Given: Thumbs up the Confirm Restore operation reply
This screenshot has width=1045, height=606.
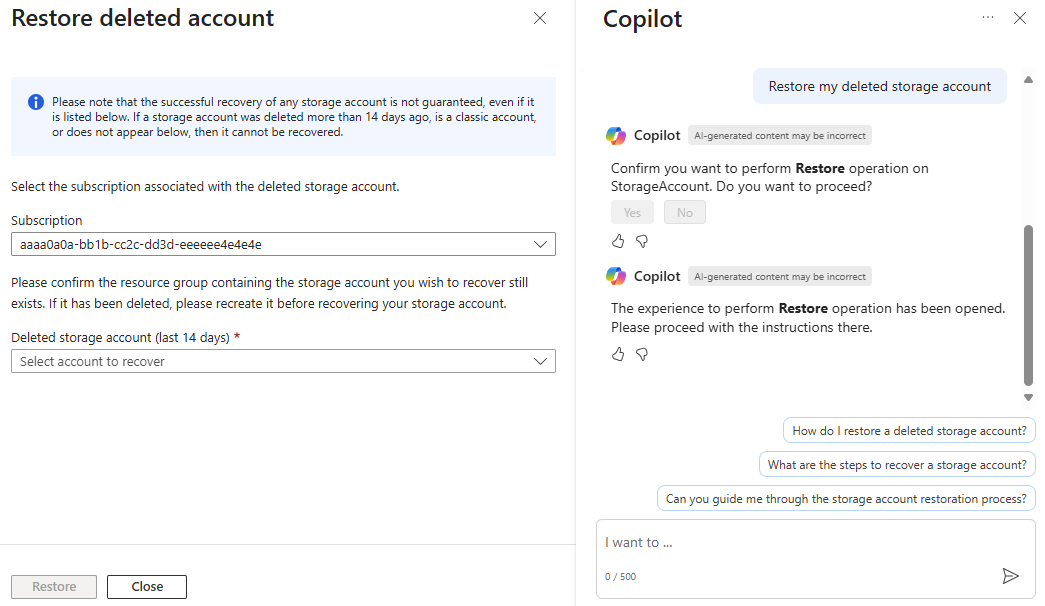Looking at the screenshot, I should coord(618,241).
